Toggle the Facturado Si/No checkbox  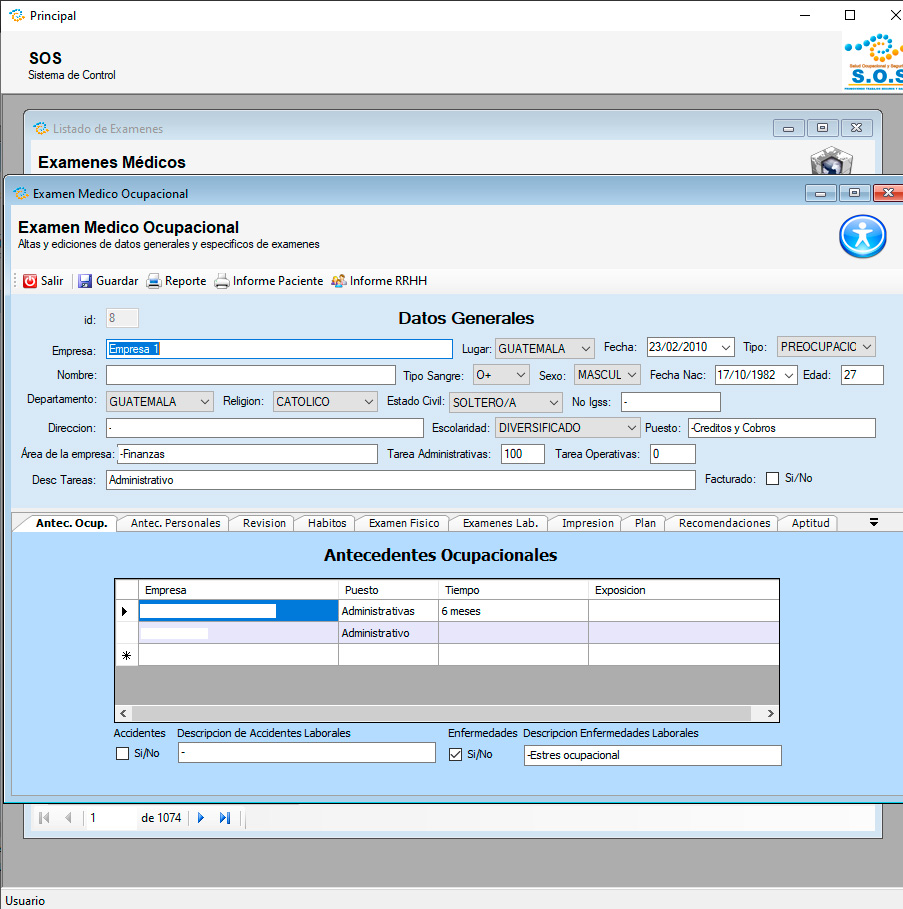(x=772, y=479)
